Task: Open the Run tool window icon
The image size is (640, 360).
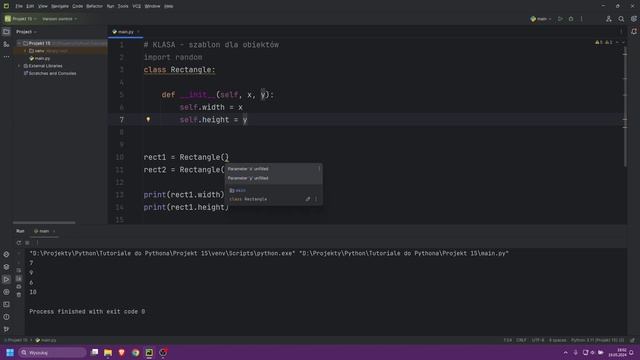Action: [6, 280]
